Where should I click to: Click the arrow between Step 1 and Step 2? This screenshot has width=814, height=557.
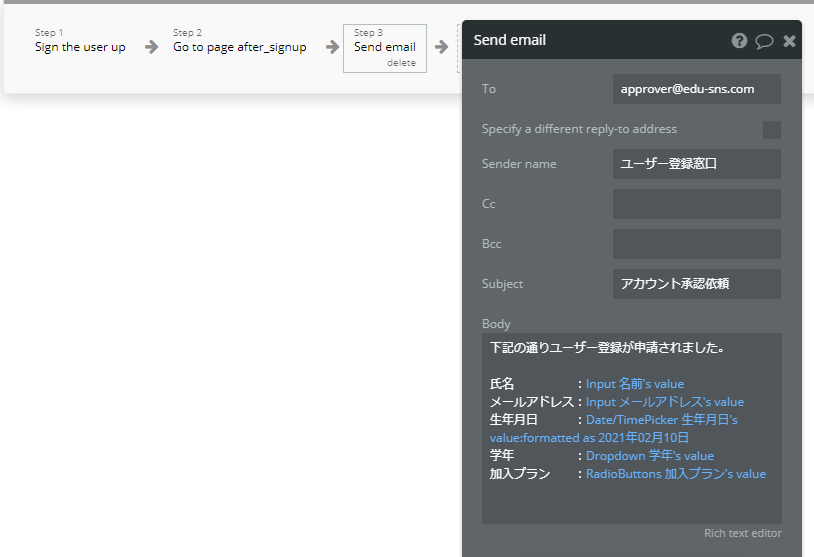click(x=152, y=47)
